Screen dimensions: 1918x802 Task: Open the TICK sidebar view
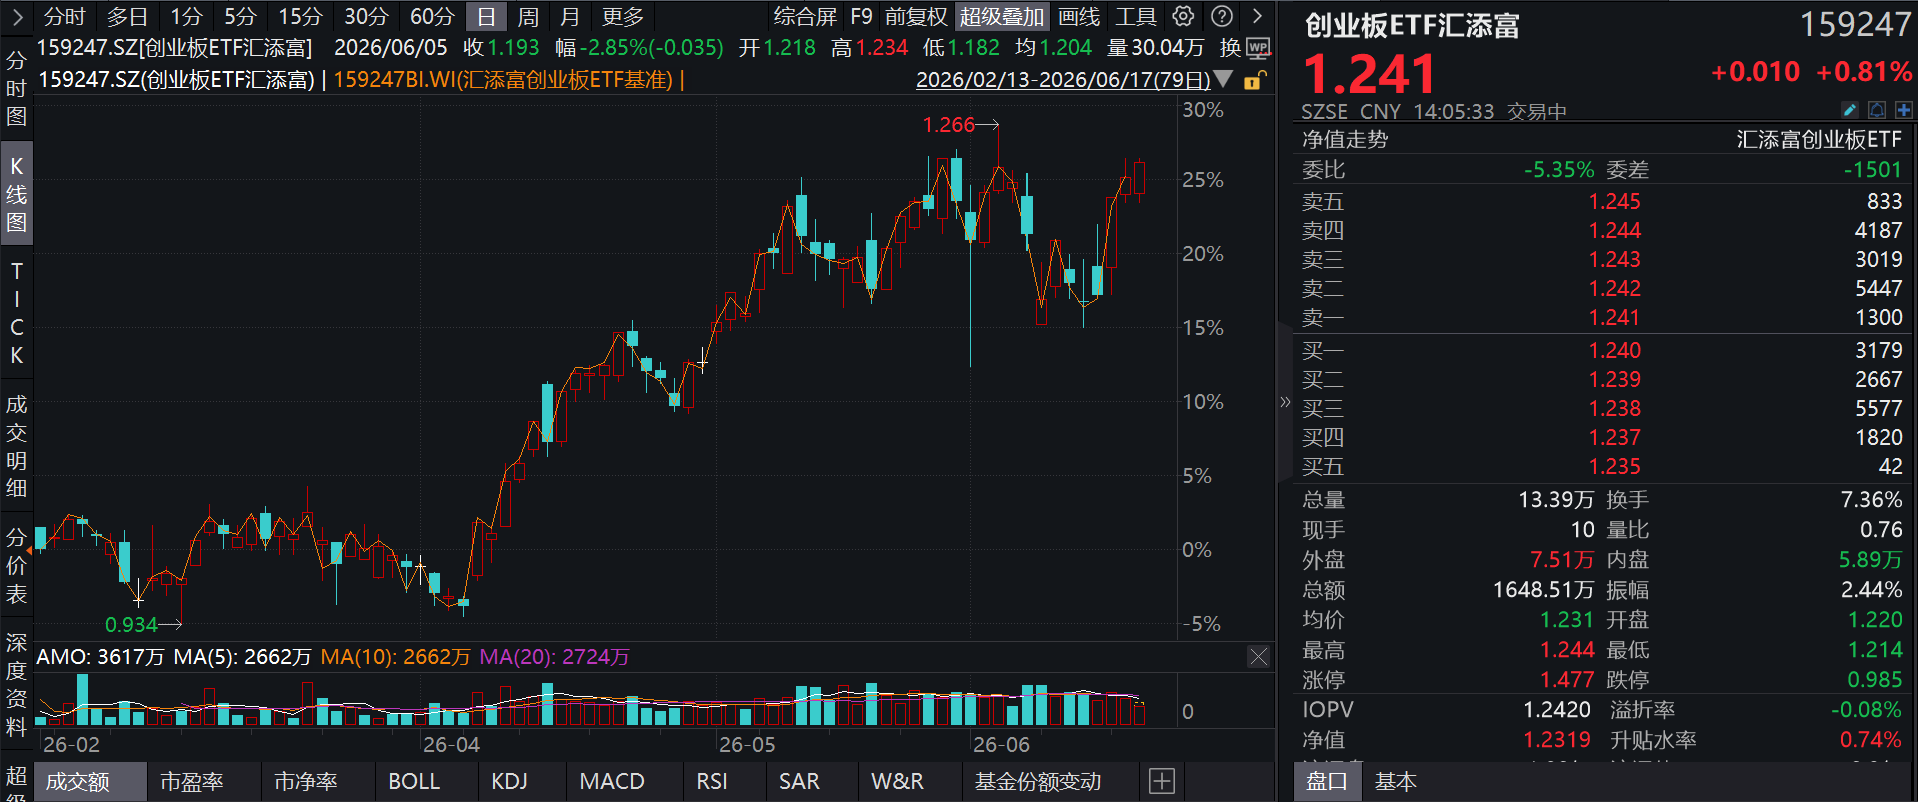(x=17, y=313)
